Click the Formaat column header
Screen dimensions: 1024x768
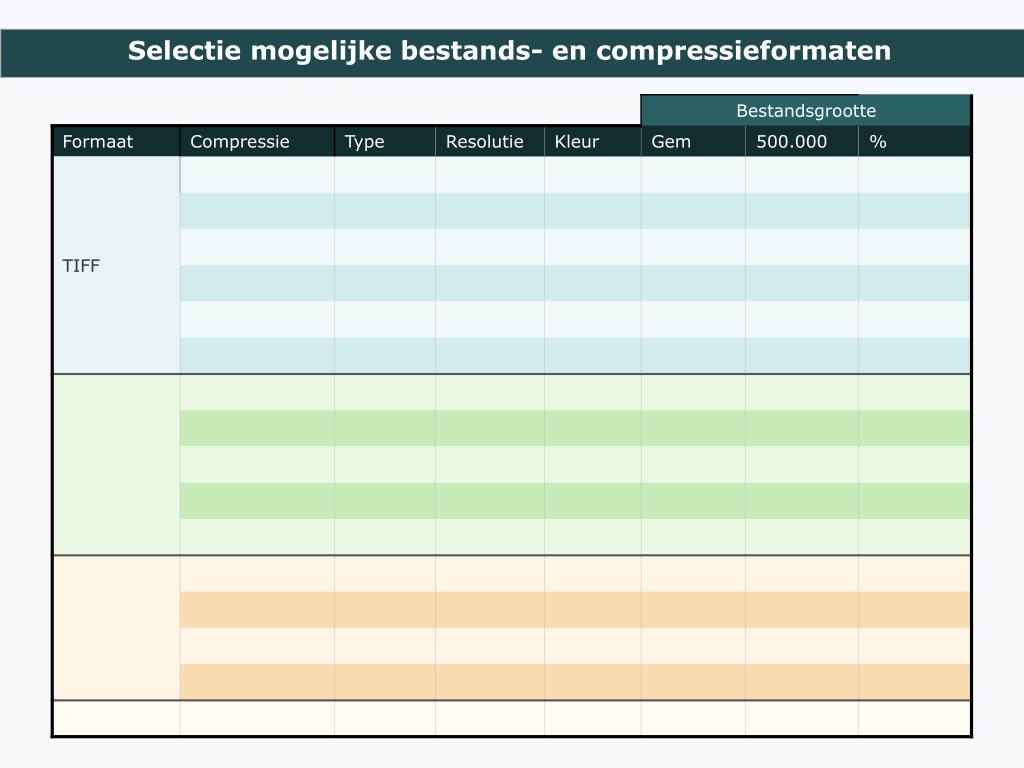116,141
